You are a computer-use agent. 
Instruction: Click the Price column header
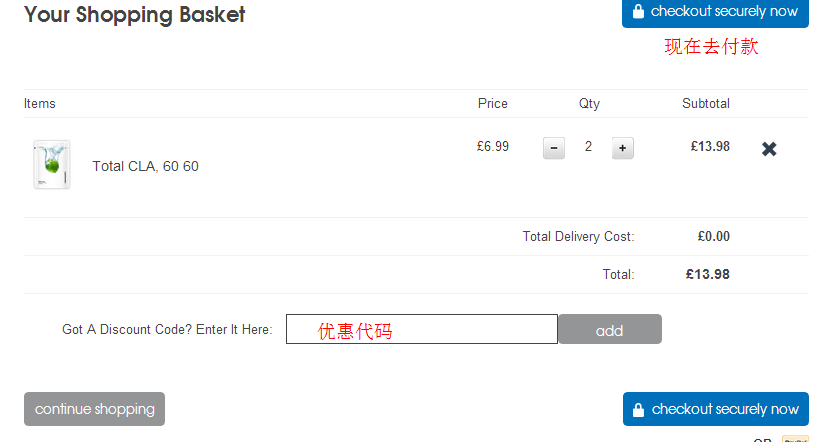point(492,104)
